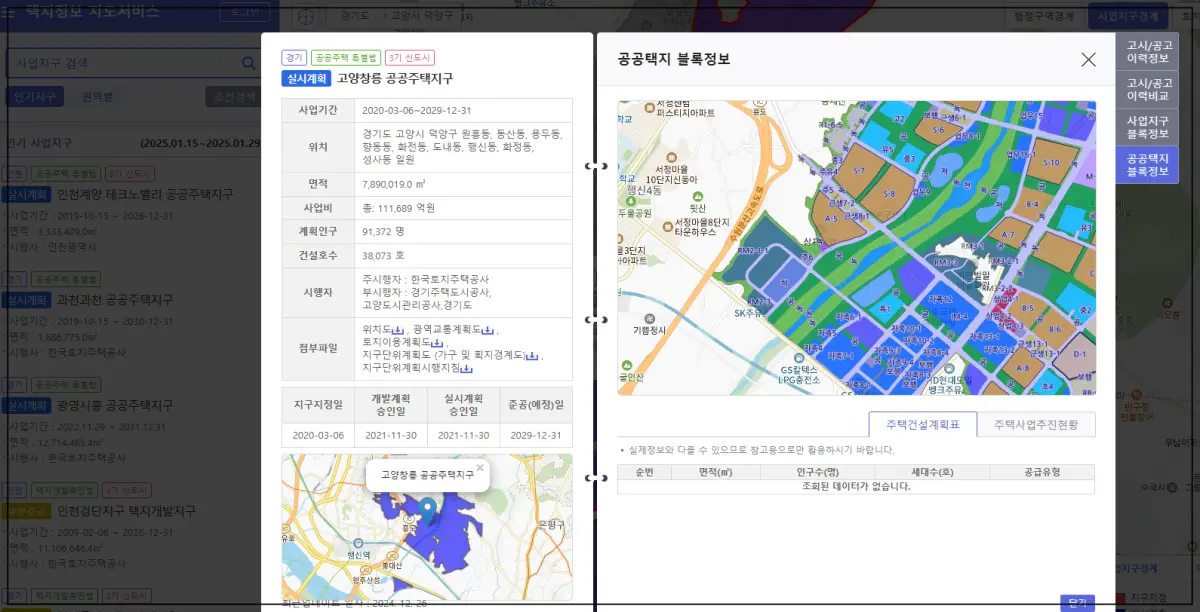Select the 주택건설계획표 tab

923,424
